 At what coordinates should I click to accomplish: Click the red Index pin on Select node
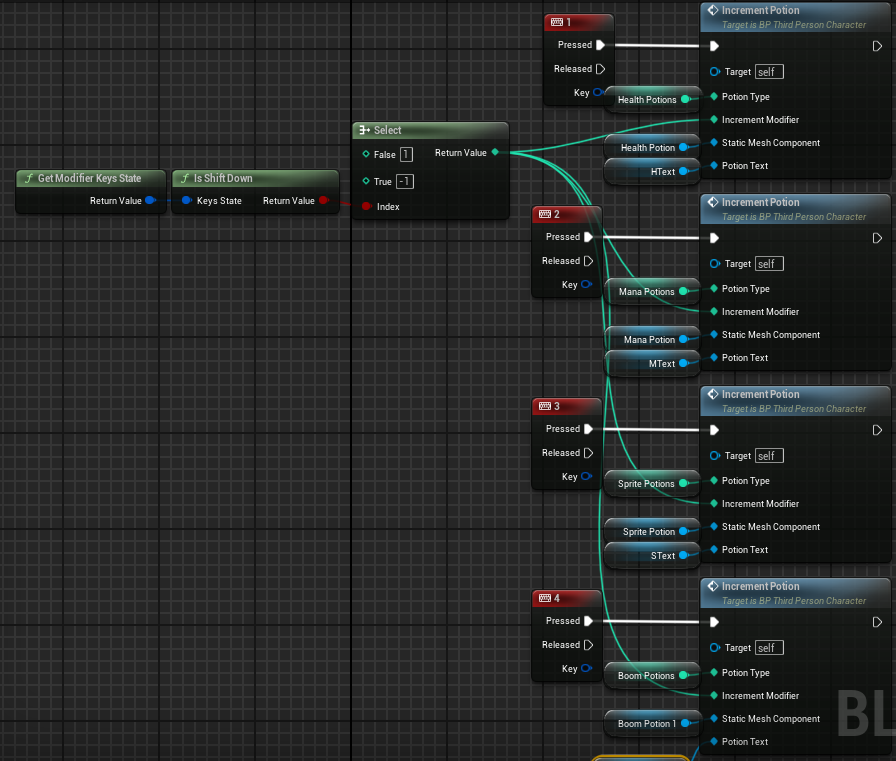[366, 207]
